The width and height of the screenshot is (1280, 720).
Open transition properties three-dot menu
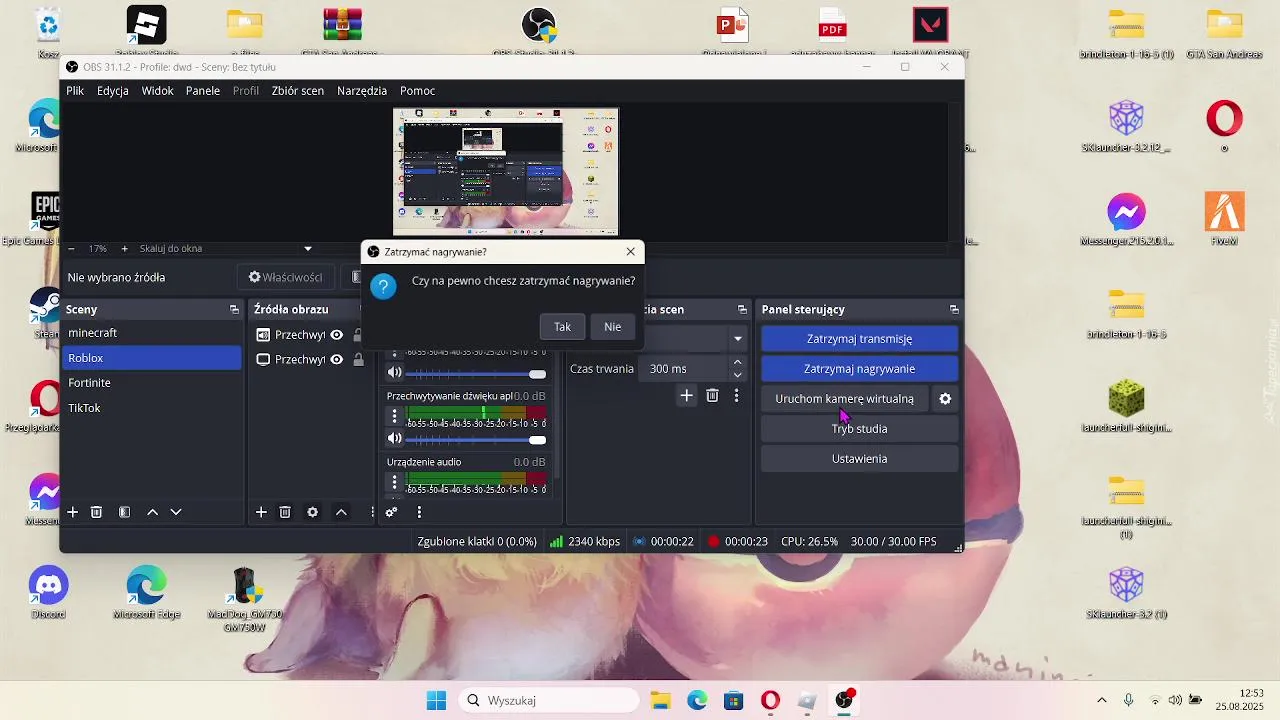(x=736, y=396)
